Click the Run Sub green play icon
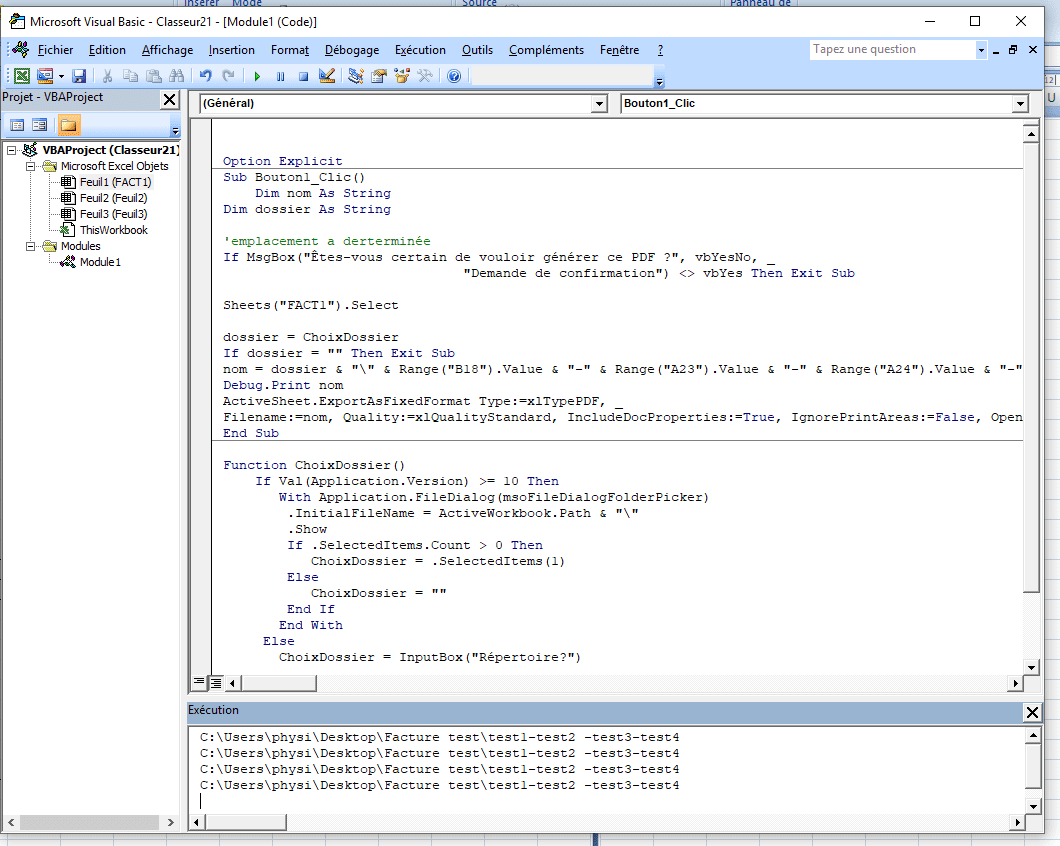Image resolution: width=1060 pixels, height=846 pixels. pyautogui.click(x=257, y=76)
